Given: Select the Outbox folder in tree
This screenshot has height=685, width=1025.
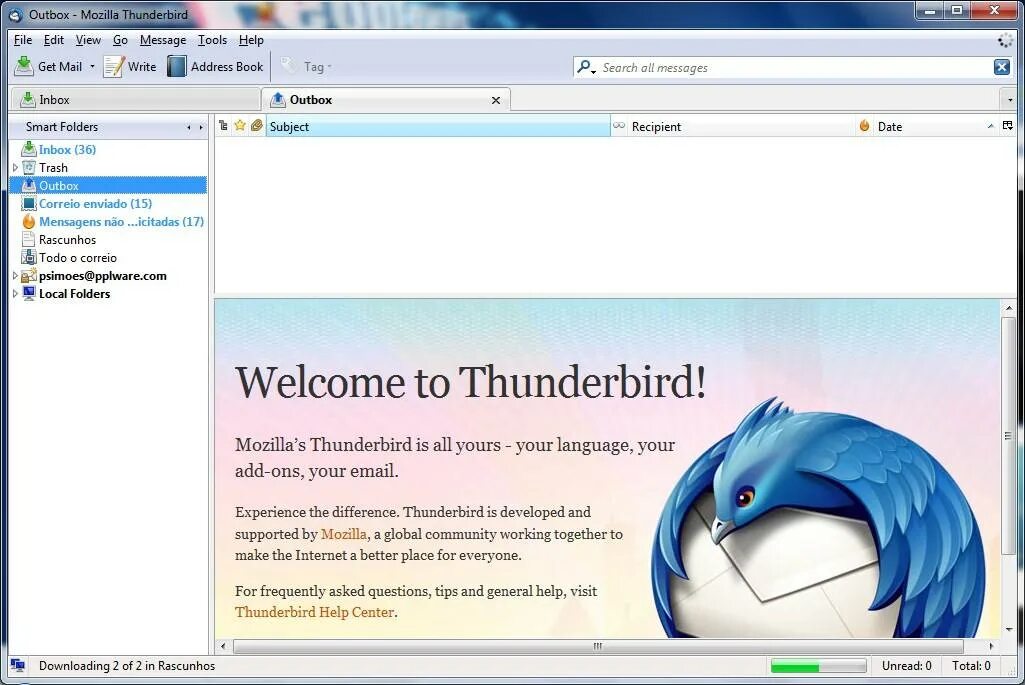Looking at the screenshot, I should point(108,186).
